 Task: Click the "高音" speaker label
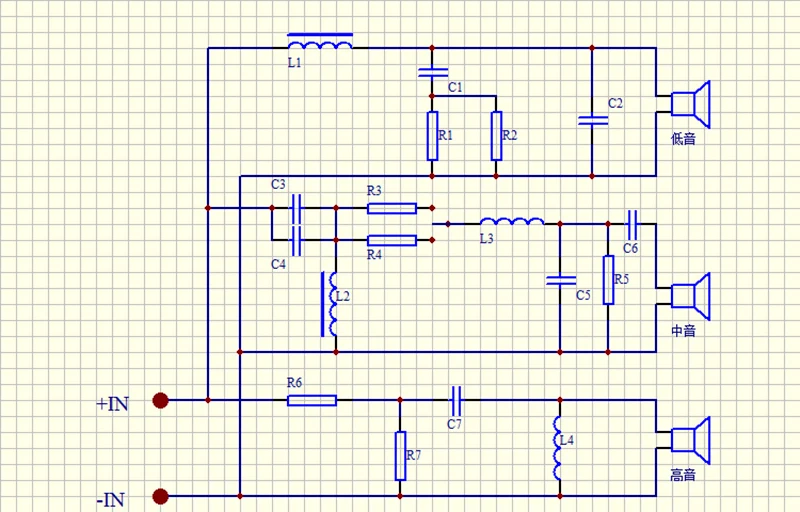pyautogui.click(x=683, y=475)
